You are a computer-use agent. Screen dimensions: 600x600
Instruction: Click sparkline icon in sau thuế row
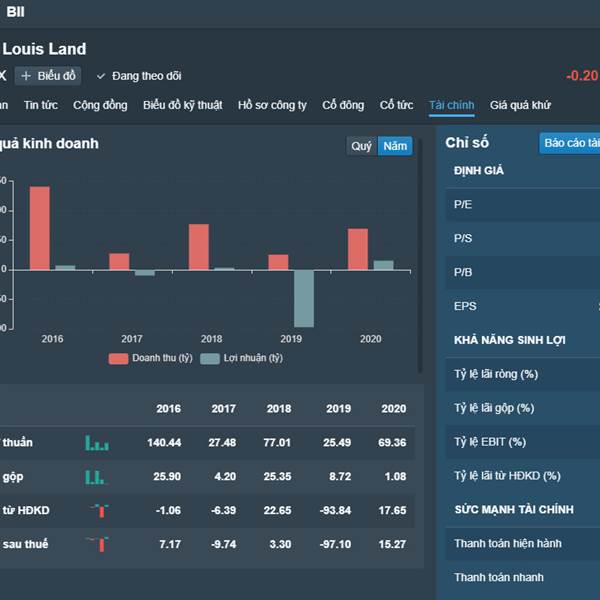tap(98, 544)
